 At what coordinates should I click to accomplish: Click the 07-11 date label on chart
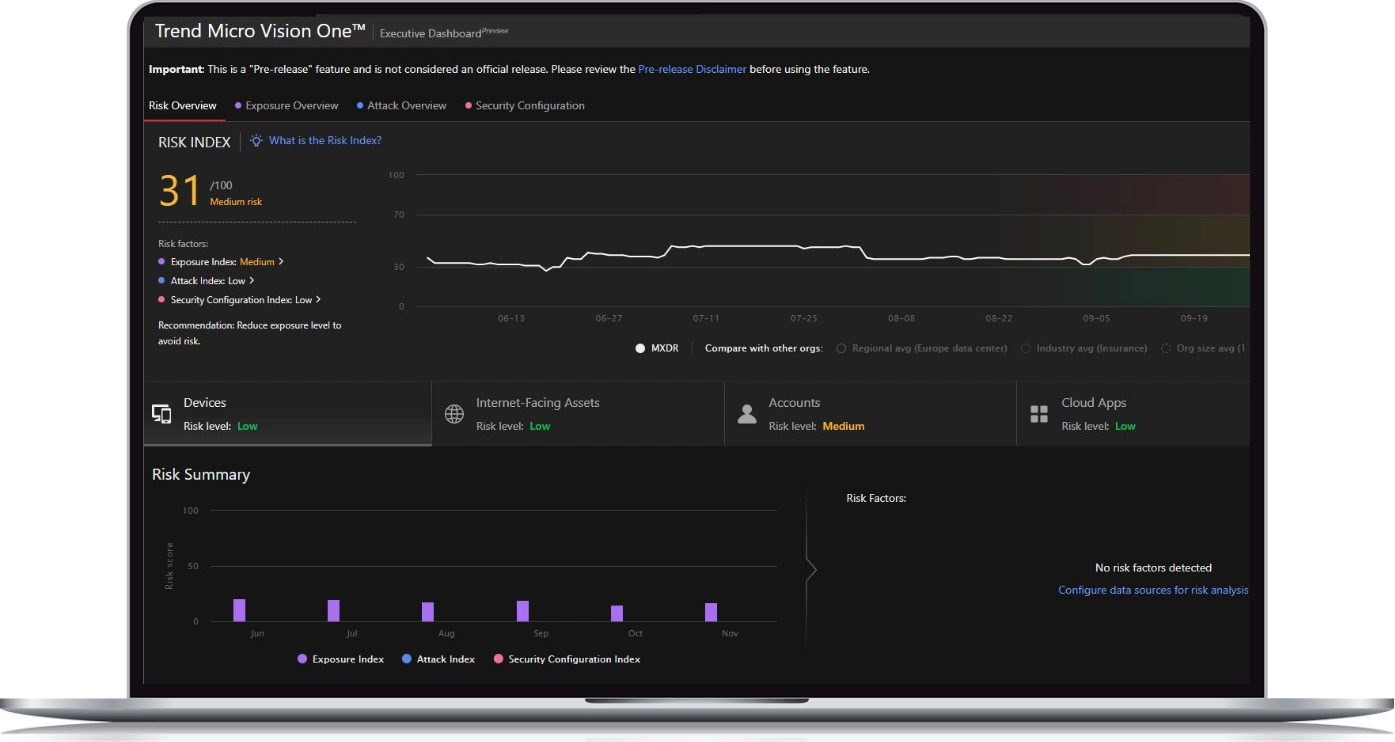click(x=706, y=318)
